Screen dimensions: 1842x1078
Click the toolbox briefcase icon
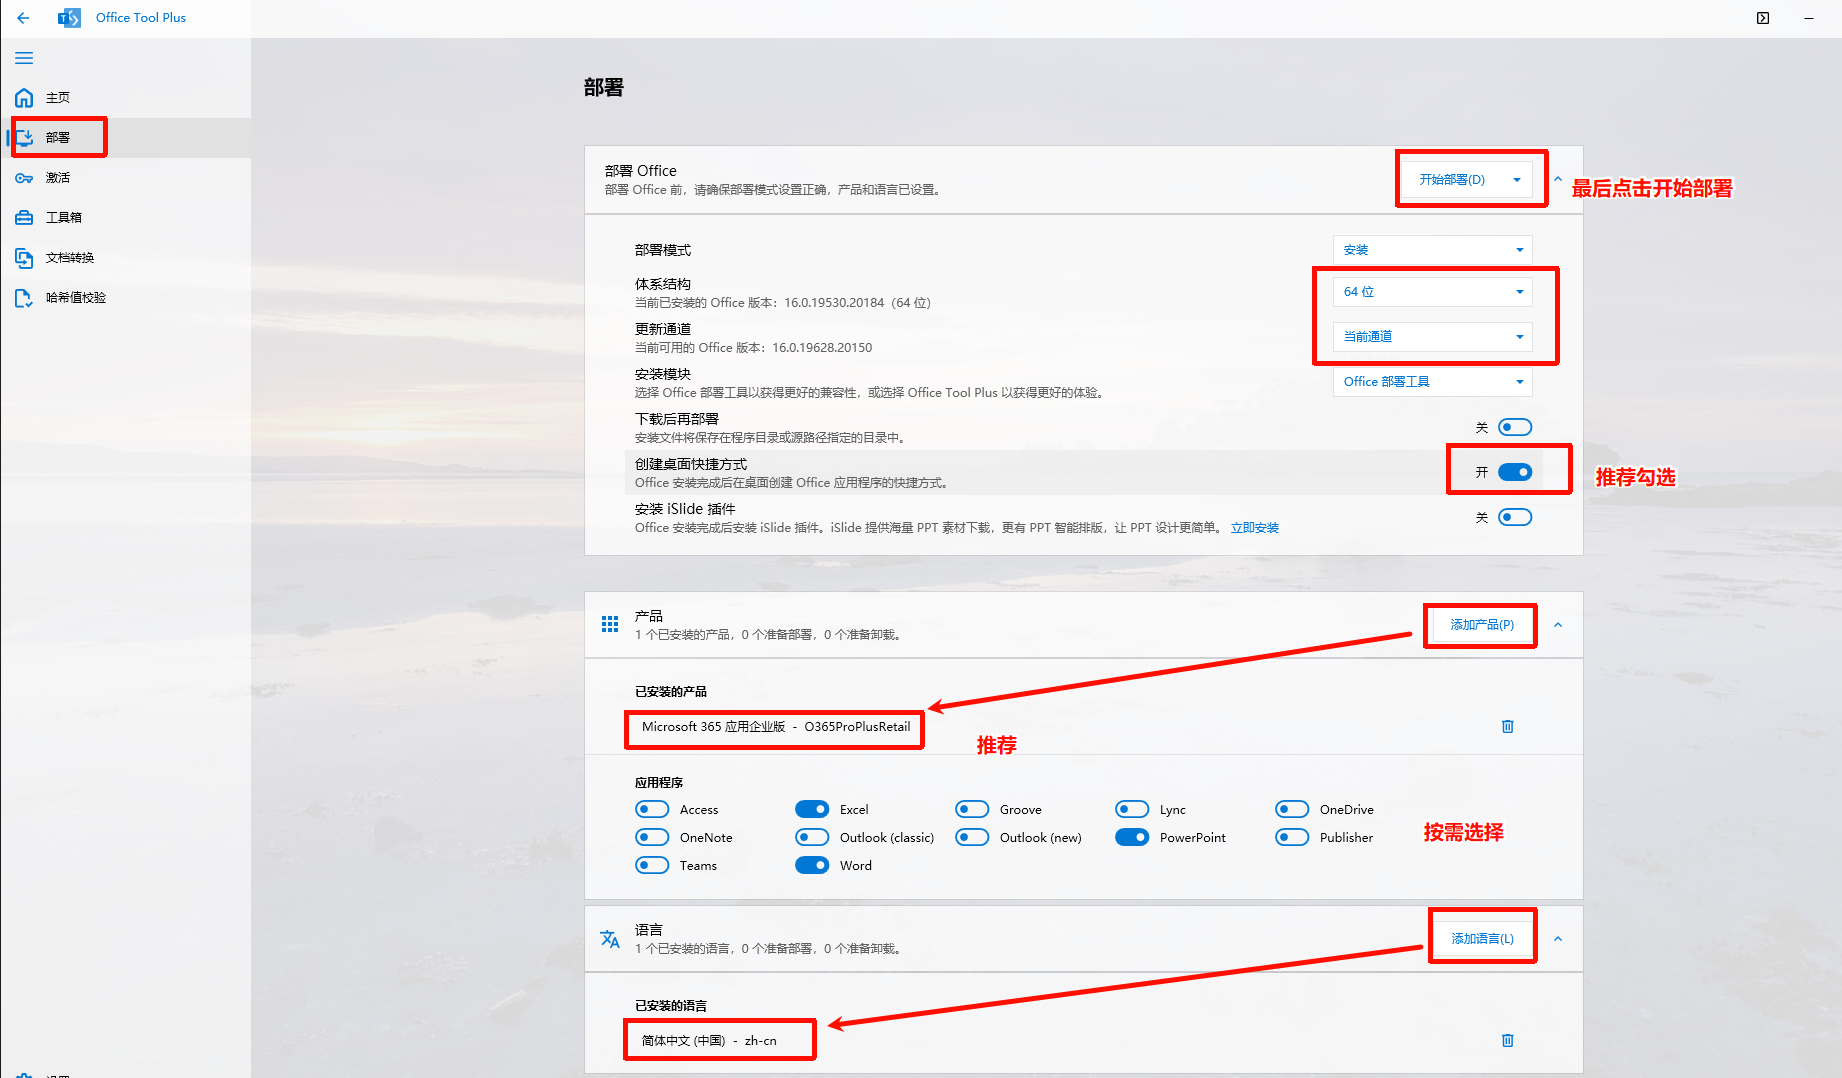[x=24, y=218]
